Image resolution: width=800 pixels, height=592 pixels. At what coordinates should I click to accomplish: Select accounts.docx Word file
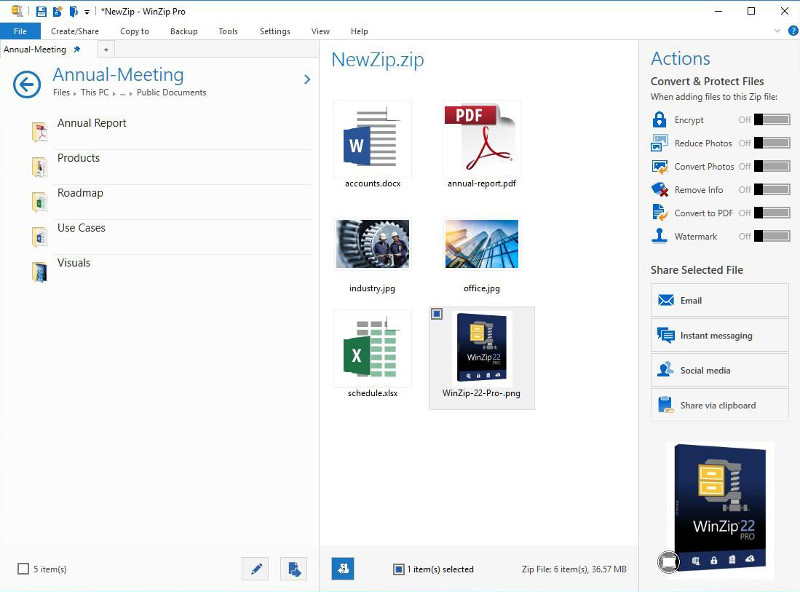[x=372, y=145]
